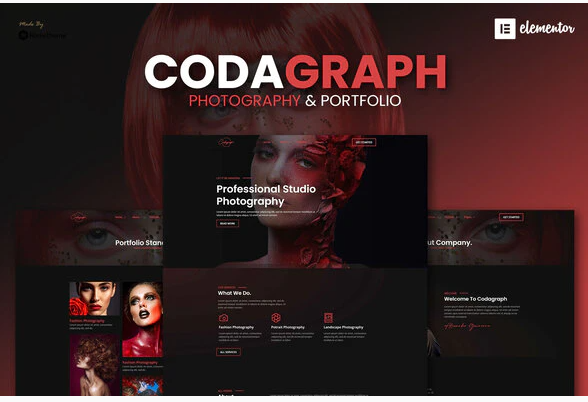Click the ALL SERVICES button

[x=228, y=352]
